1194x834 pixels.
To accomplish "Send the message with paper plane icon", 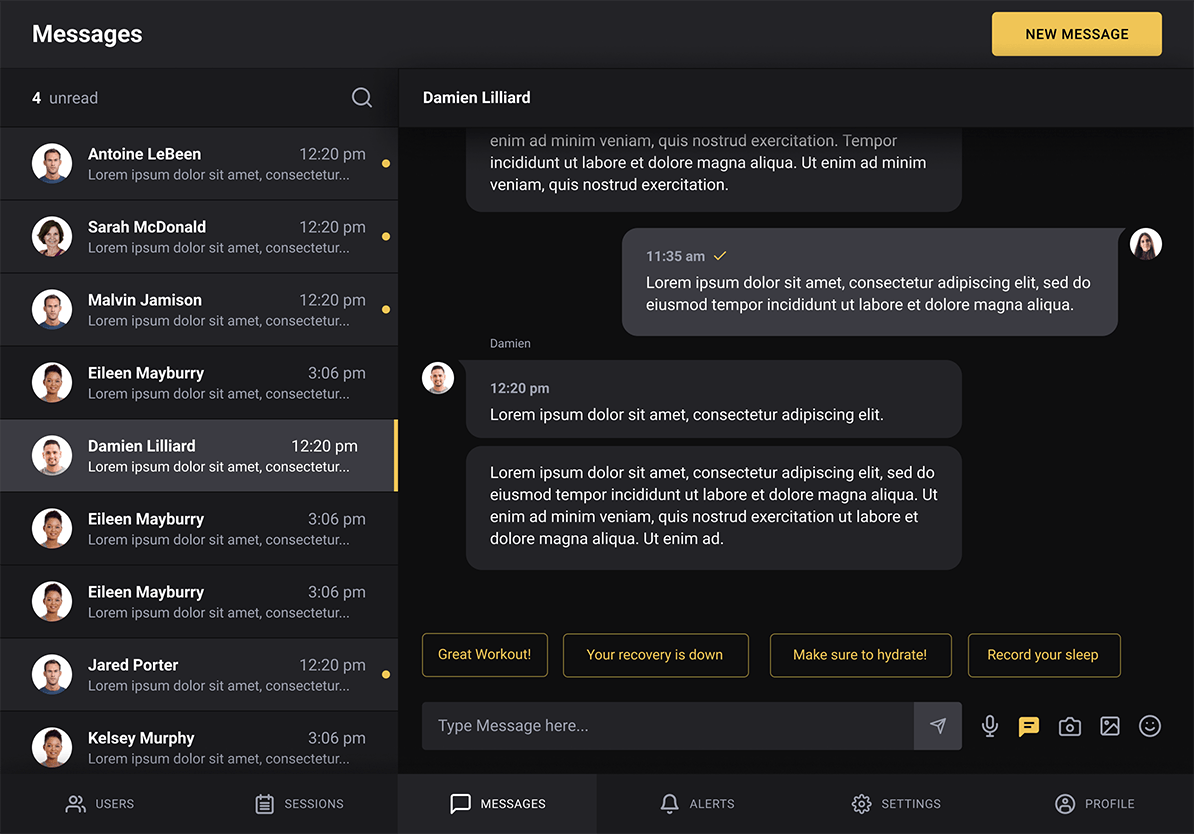I will click(x=938, y=726).
